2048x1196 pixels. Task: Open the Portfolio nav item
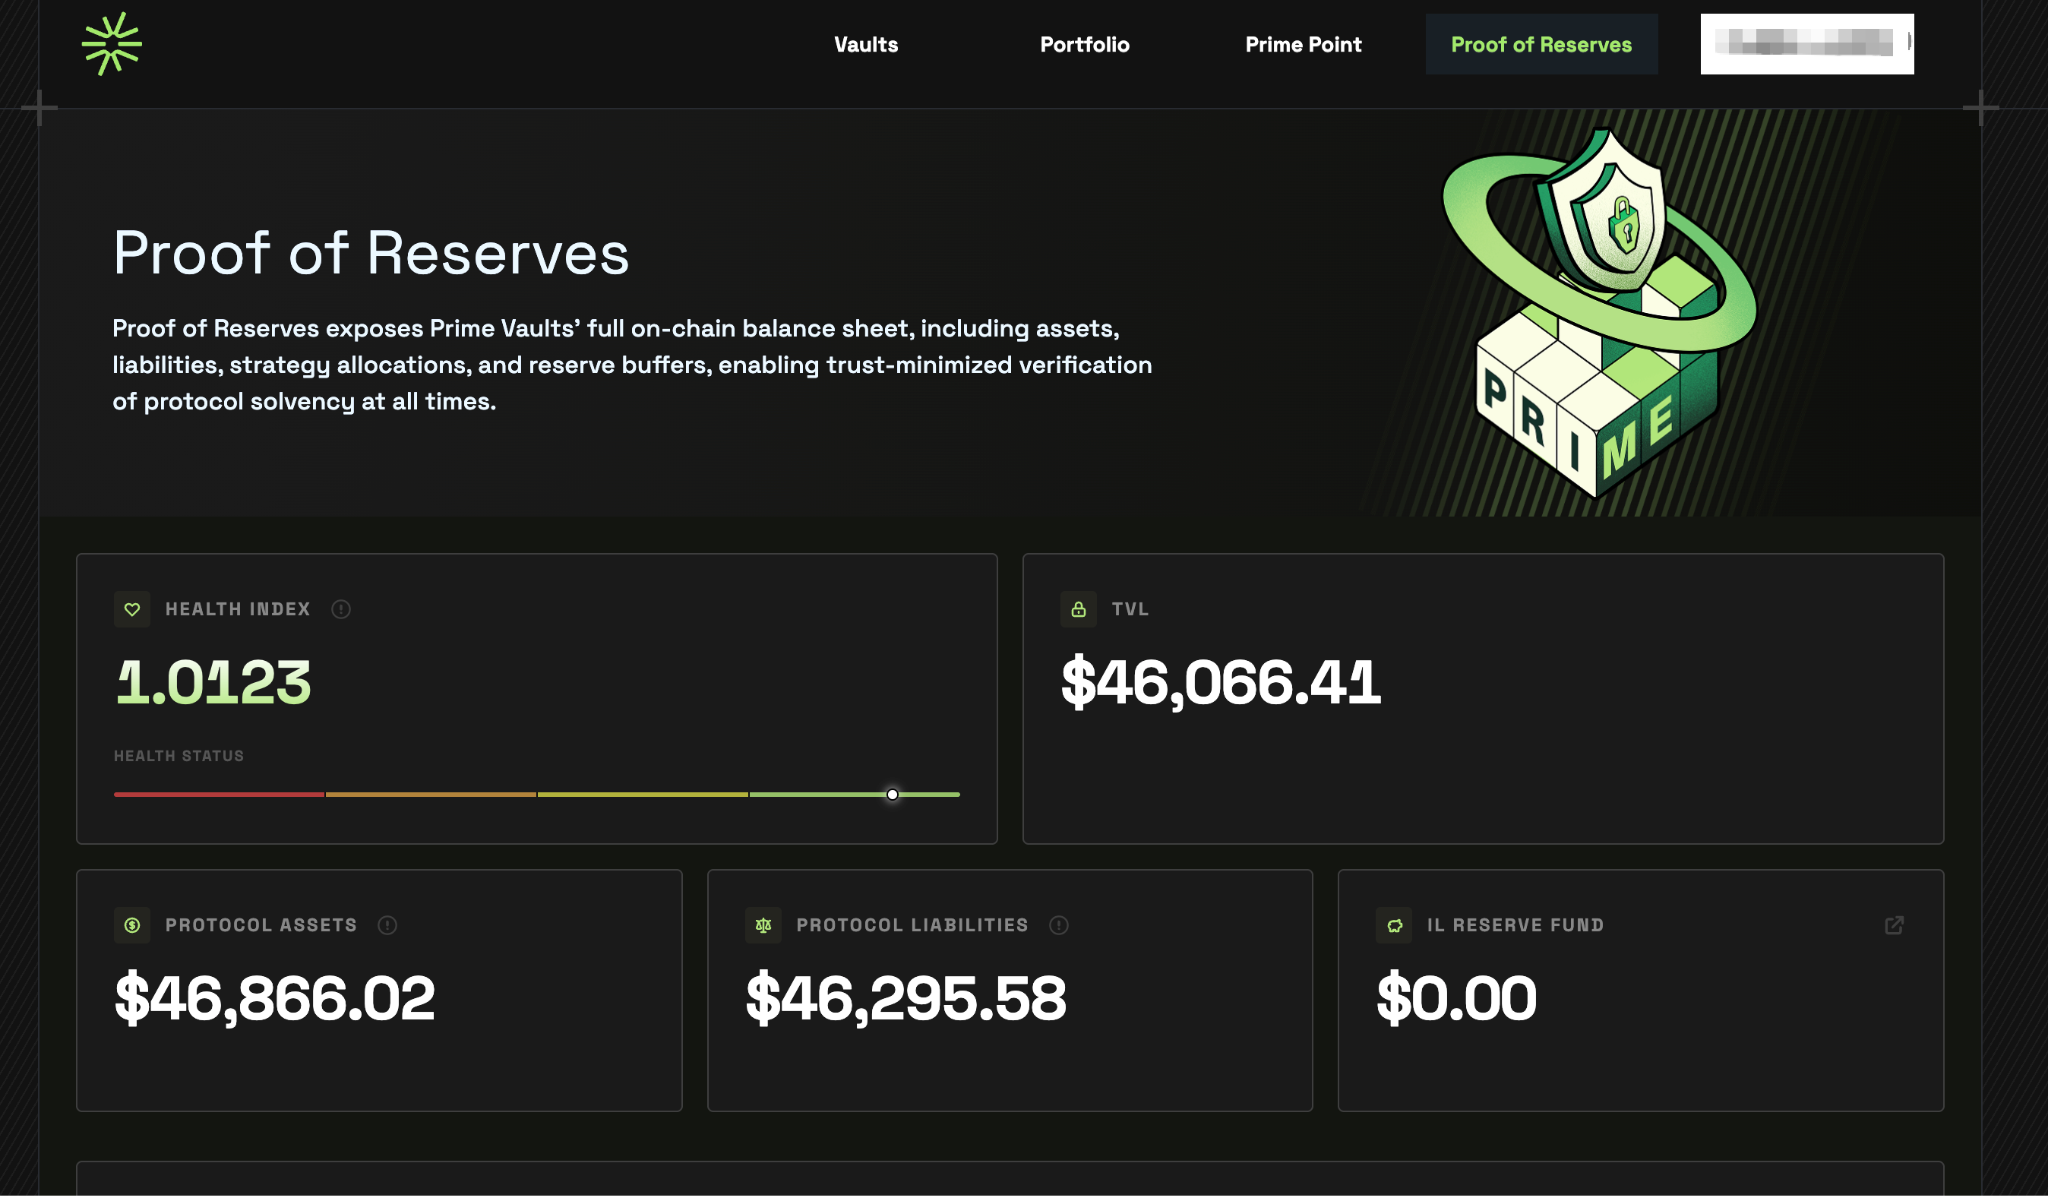1084,44
